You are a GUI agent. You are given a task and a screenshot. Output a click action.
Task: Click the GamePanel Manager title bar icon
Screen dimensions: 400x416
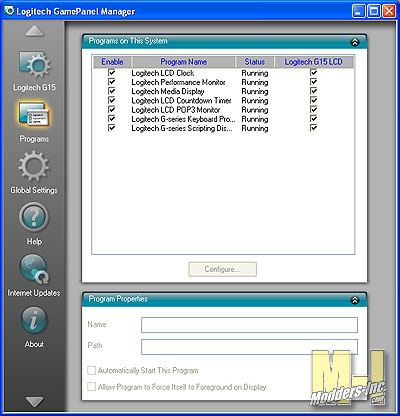pyautogui.click(x=9, y=10)
